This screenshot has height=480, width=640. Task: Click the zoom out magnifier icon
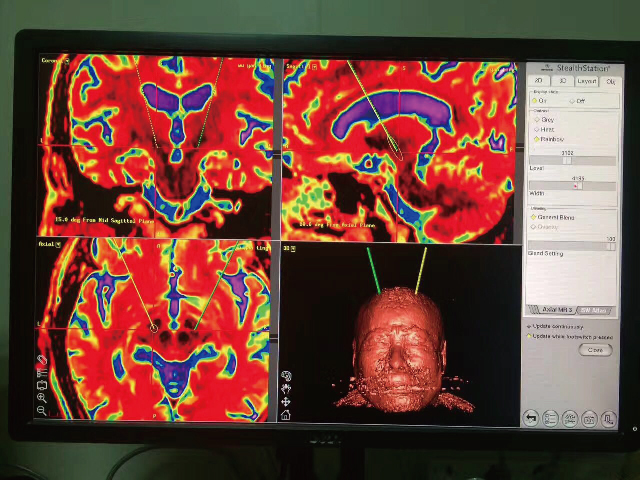(42, 410)
